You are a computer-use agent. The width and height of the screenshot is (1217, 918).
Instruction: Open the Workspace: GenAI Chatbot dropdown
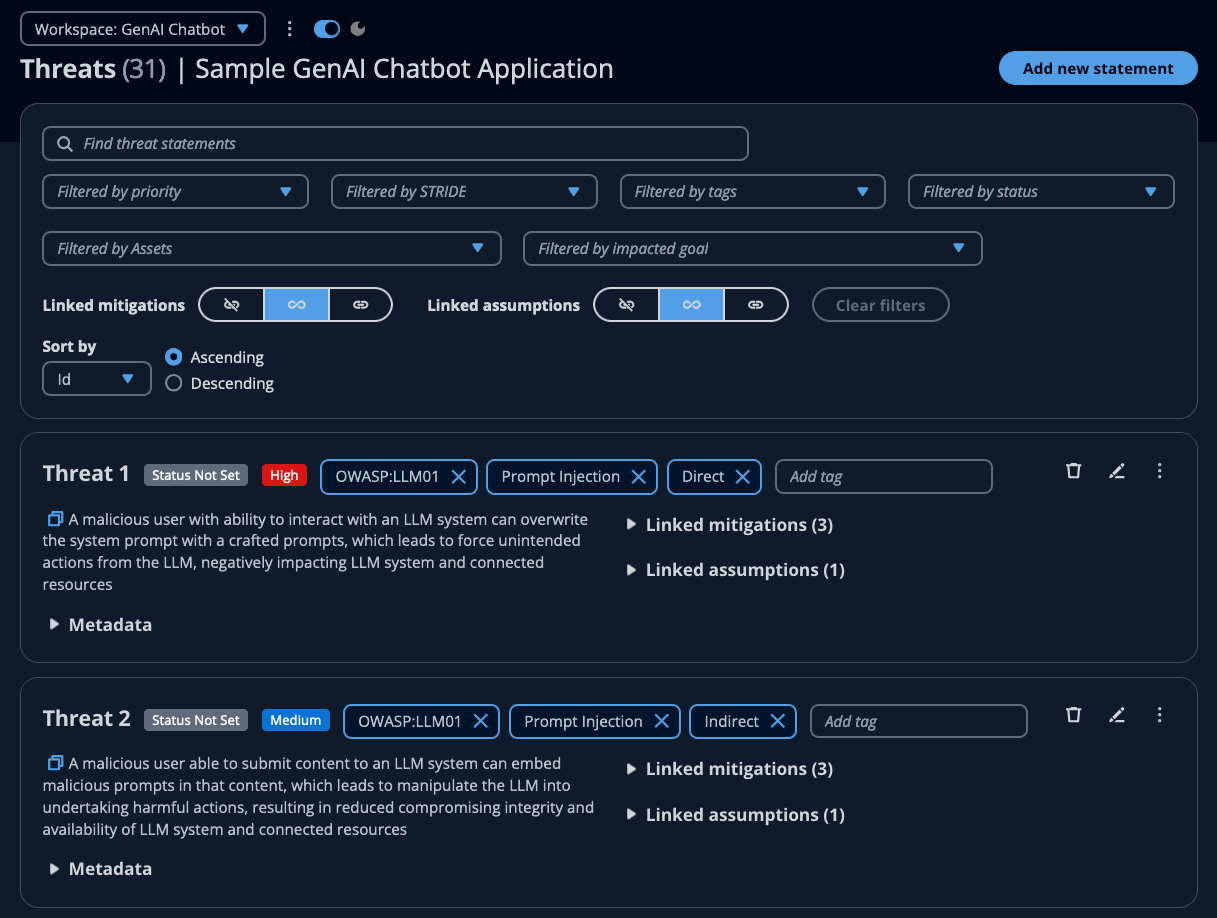(142, 28)
